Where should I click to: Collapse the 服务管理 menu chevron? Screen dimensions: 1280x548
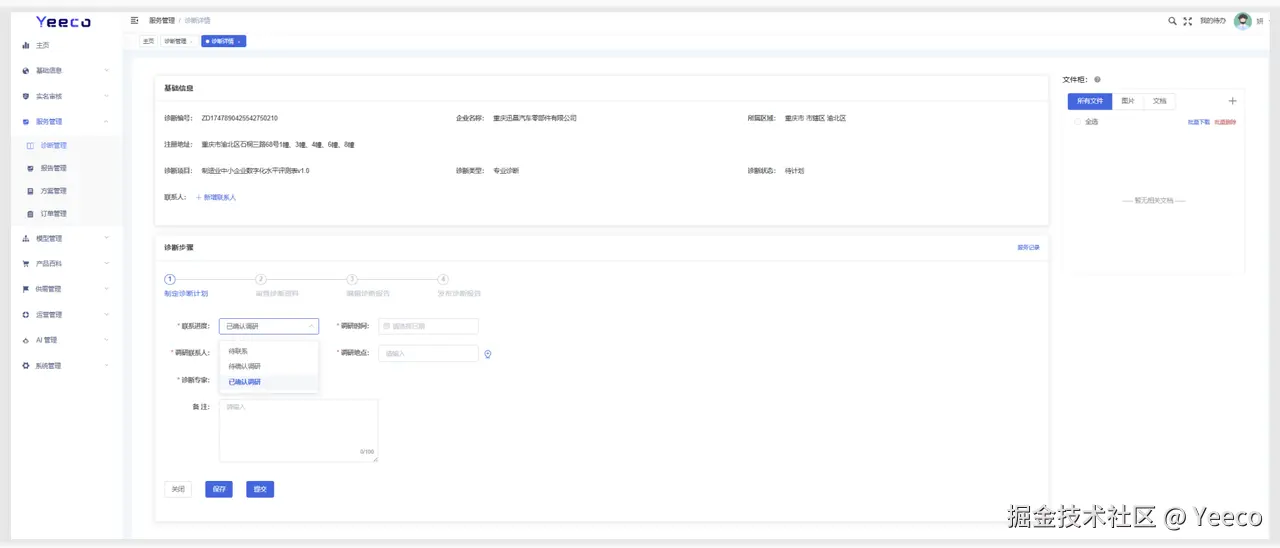click(107, 122)
